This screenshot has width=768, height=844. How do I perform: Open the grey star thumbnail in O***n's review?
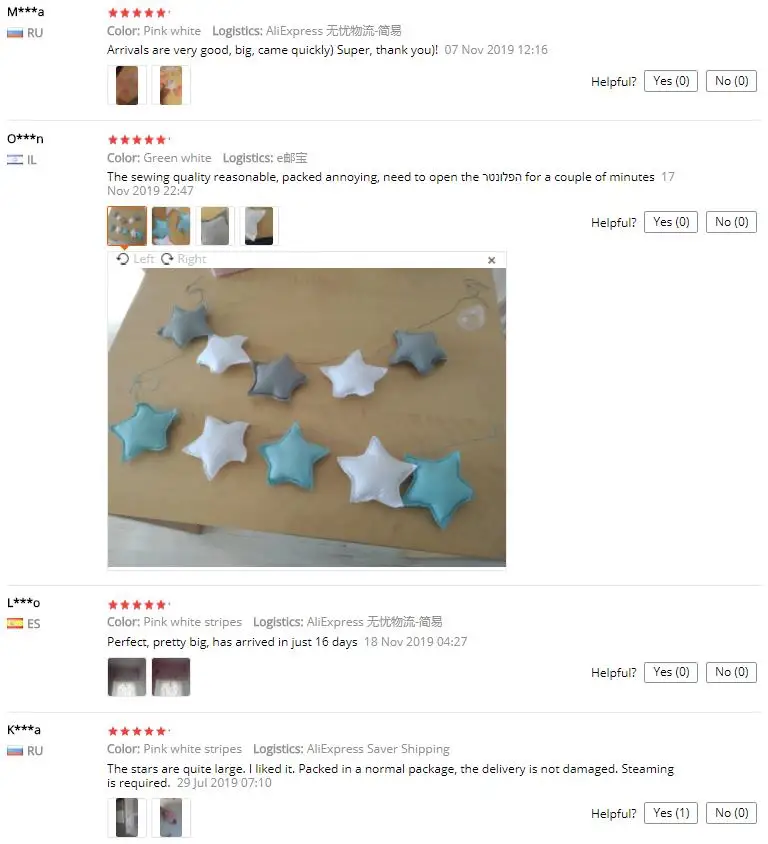point(215,226)
